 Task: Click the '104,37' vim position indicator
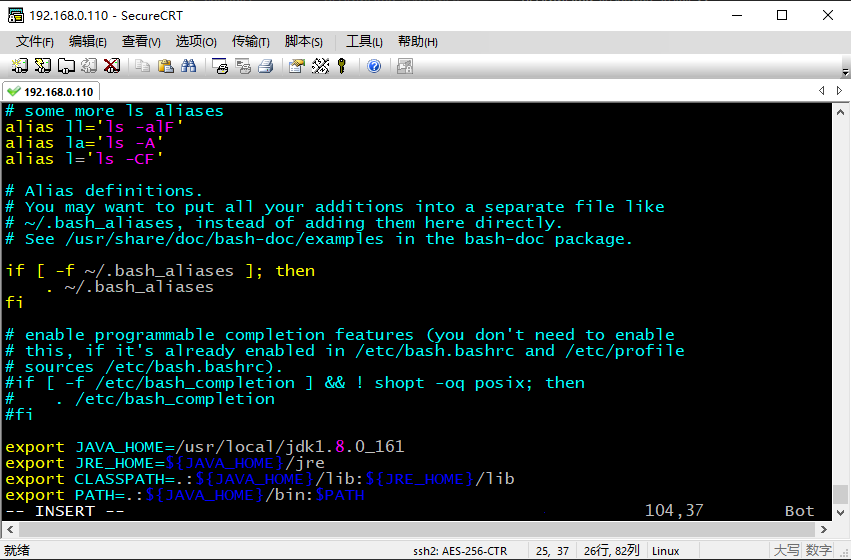point(674,511)
